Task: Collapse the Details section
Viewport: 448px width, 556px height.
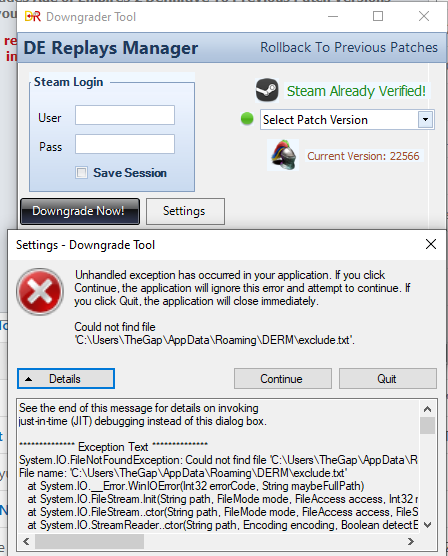Action: click(x=66, y=379)
